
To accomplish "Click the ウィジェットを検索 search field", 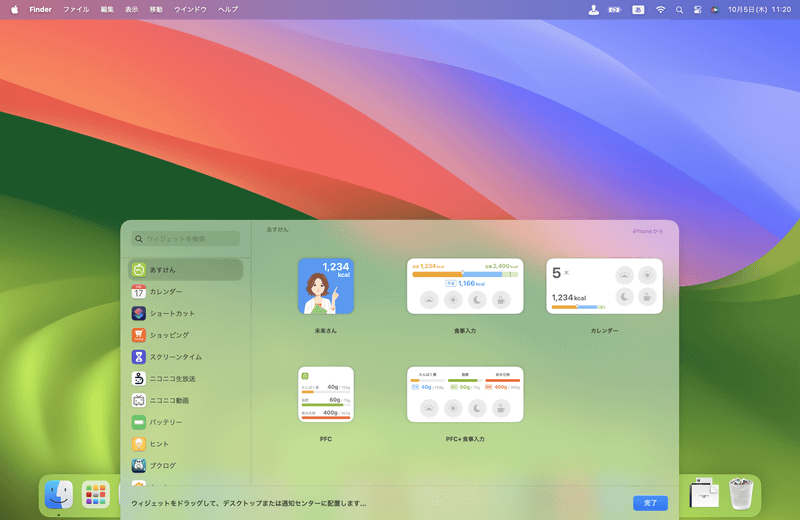I will 186,239.
